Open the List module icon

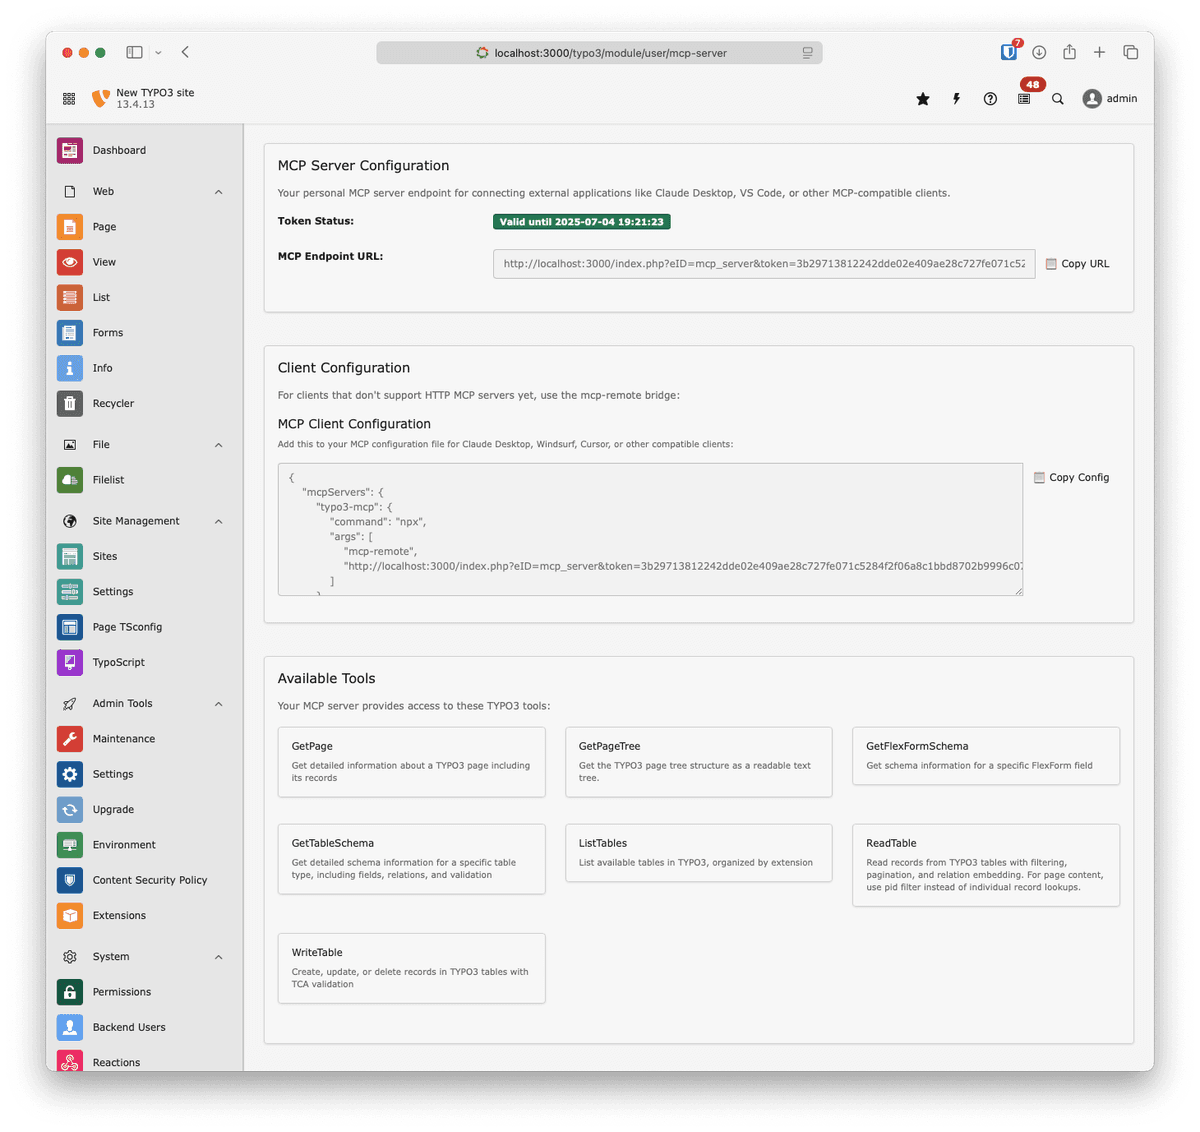click(x=70, y=297)
